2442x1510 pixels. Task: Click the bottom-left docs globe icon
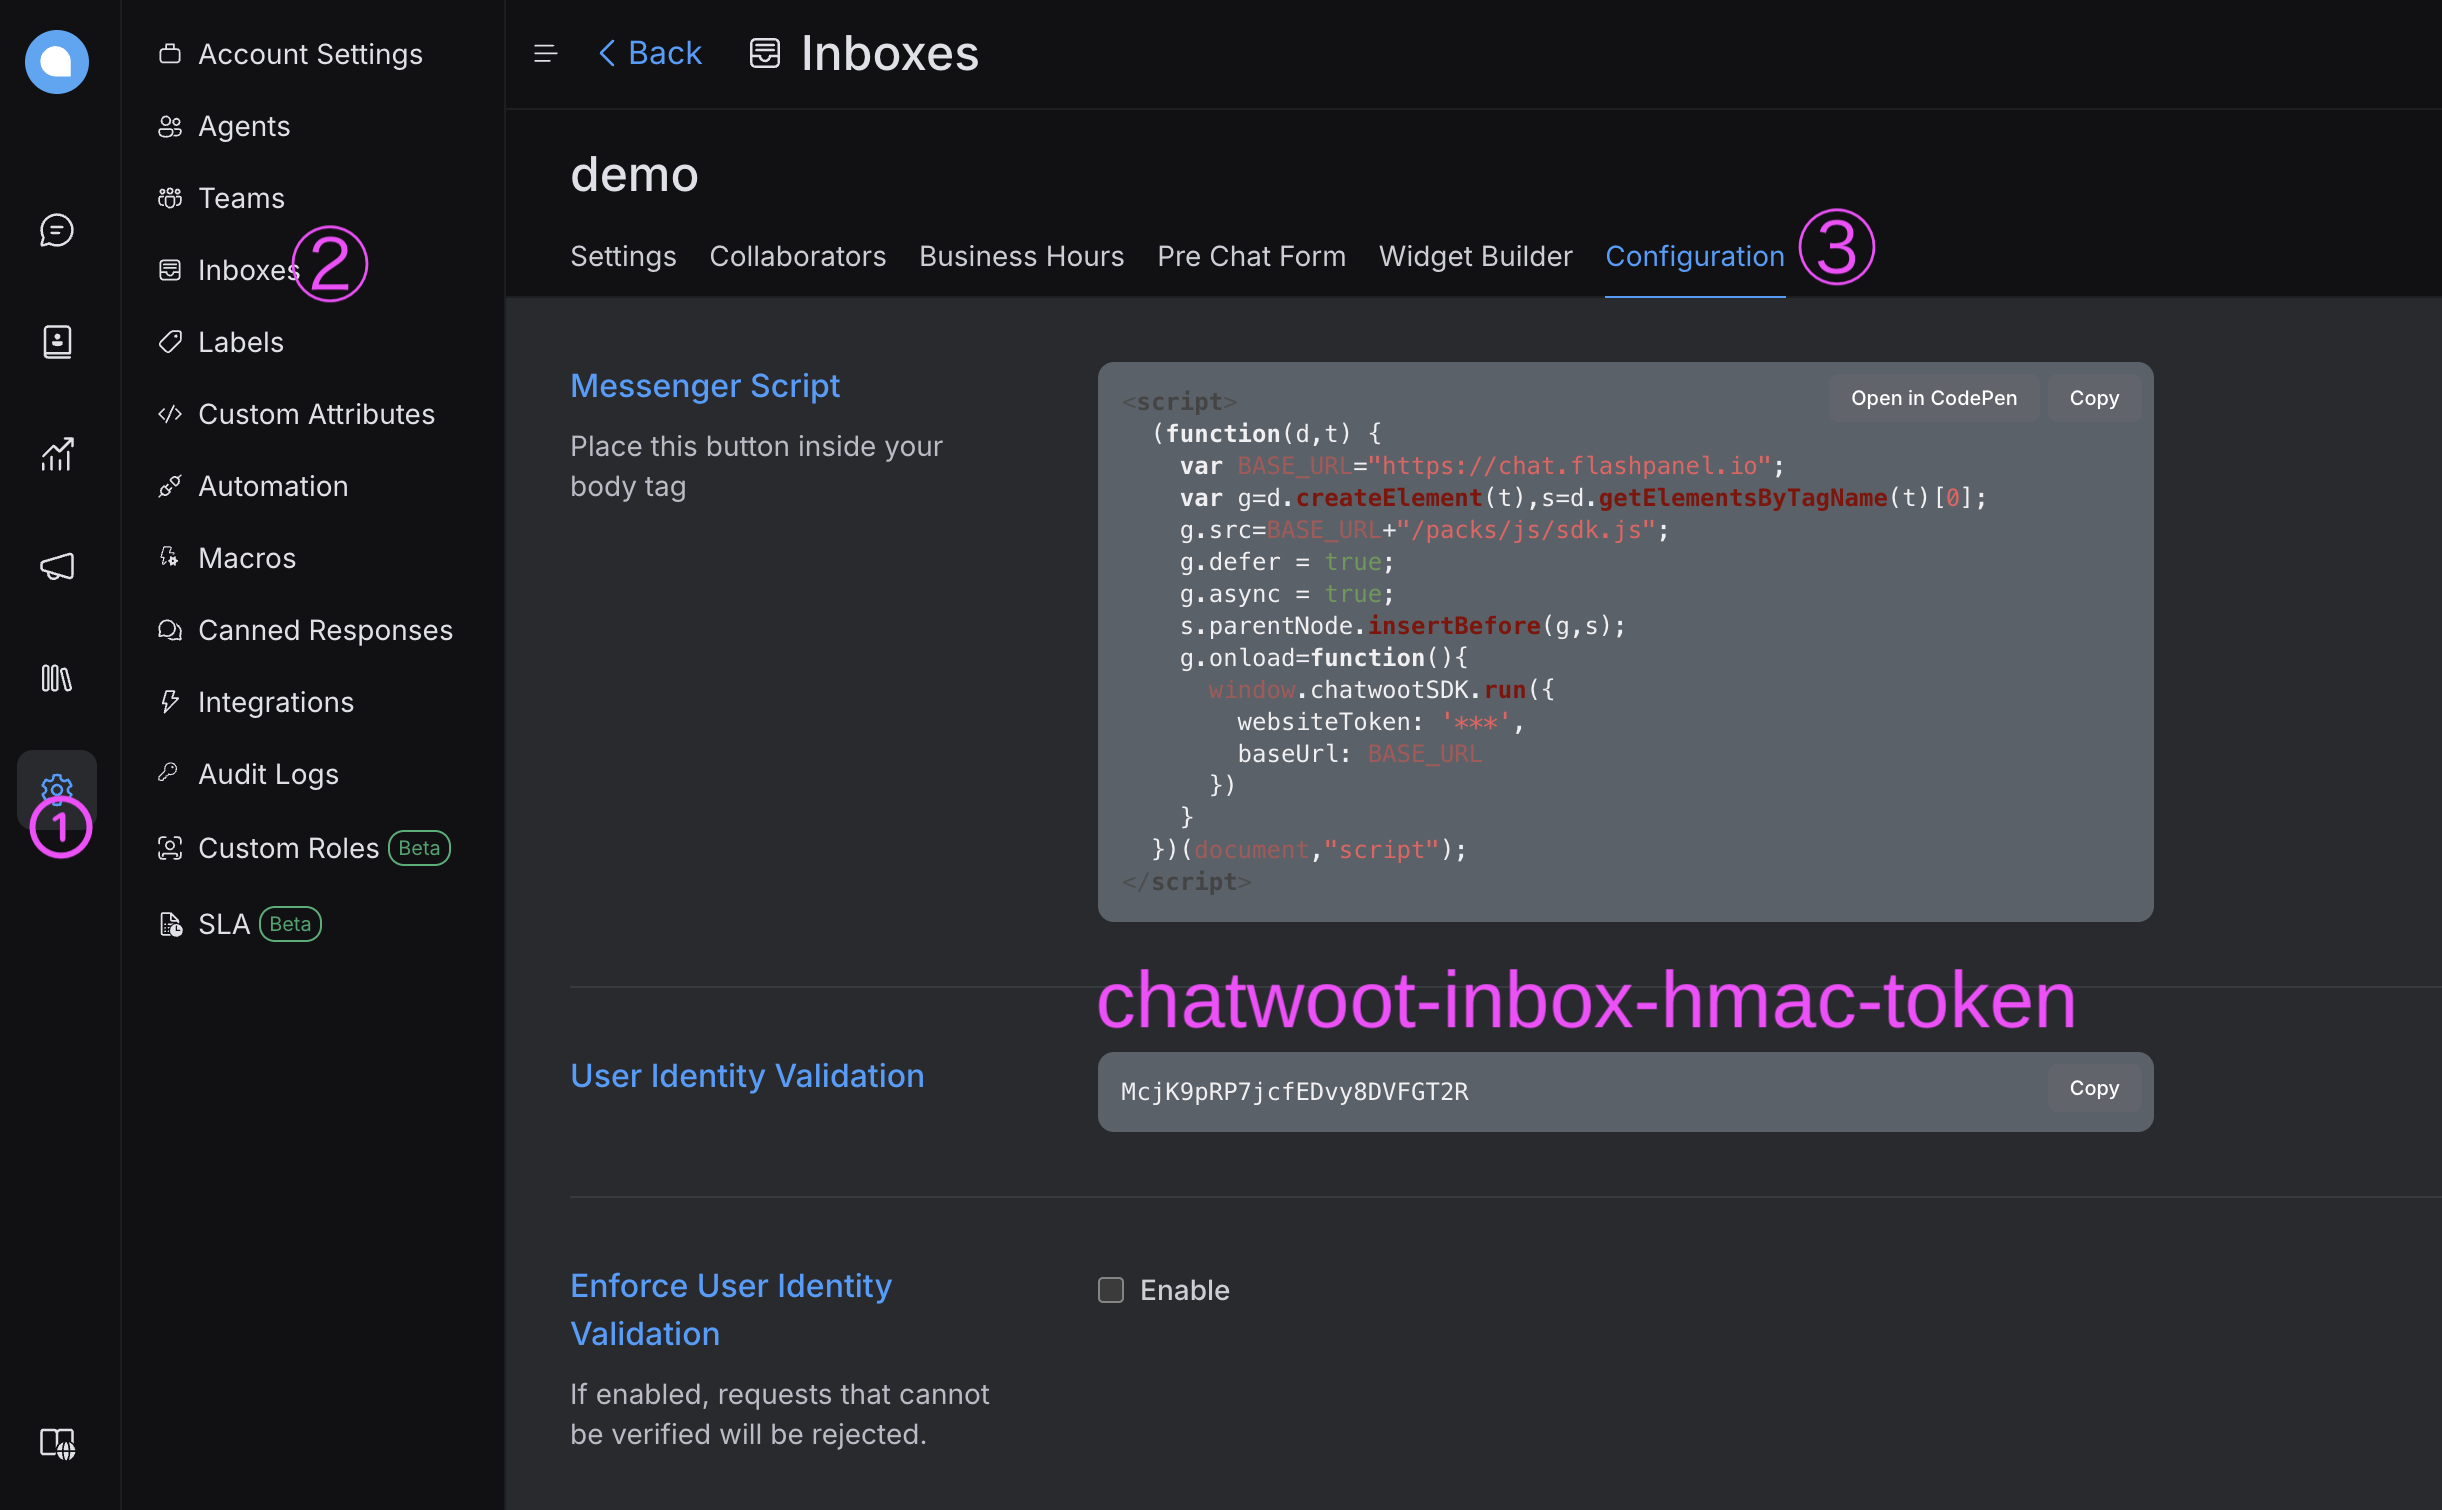(x=57, y=1443)
